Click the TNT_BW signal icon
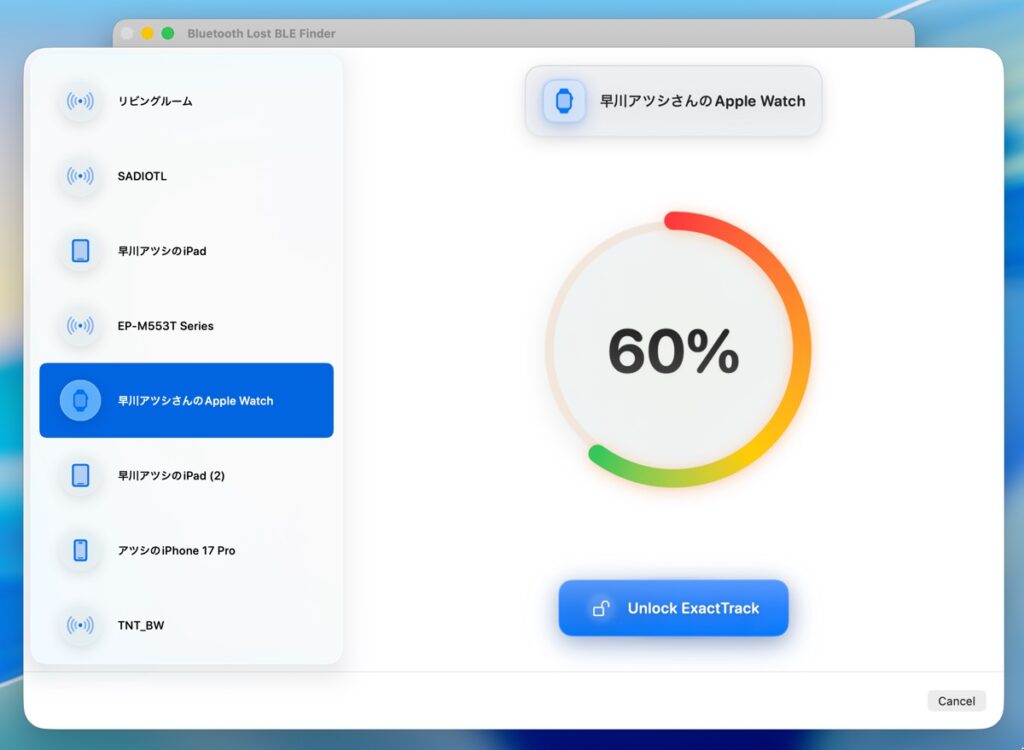This screenshot has height=750, width=1024. pos(80,625)
